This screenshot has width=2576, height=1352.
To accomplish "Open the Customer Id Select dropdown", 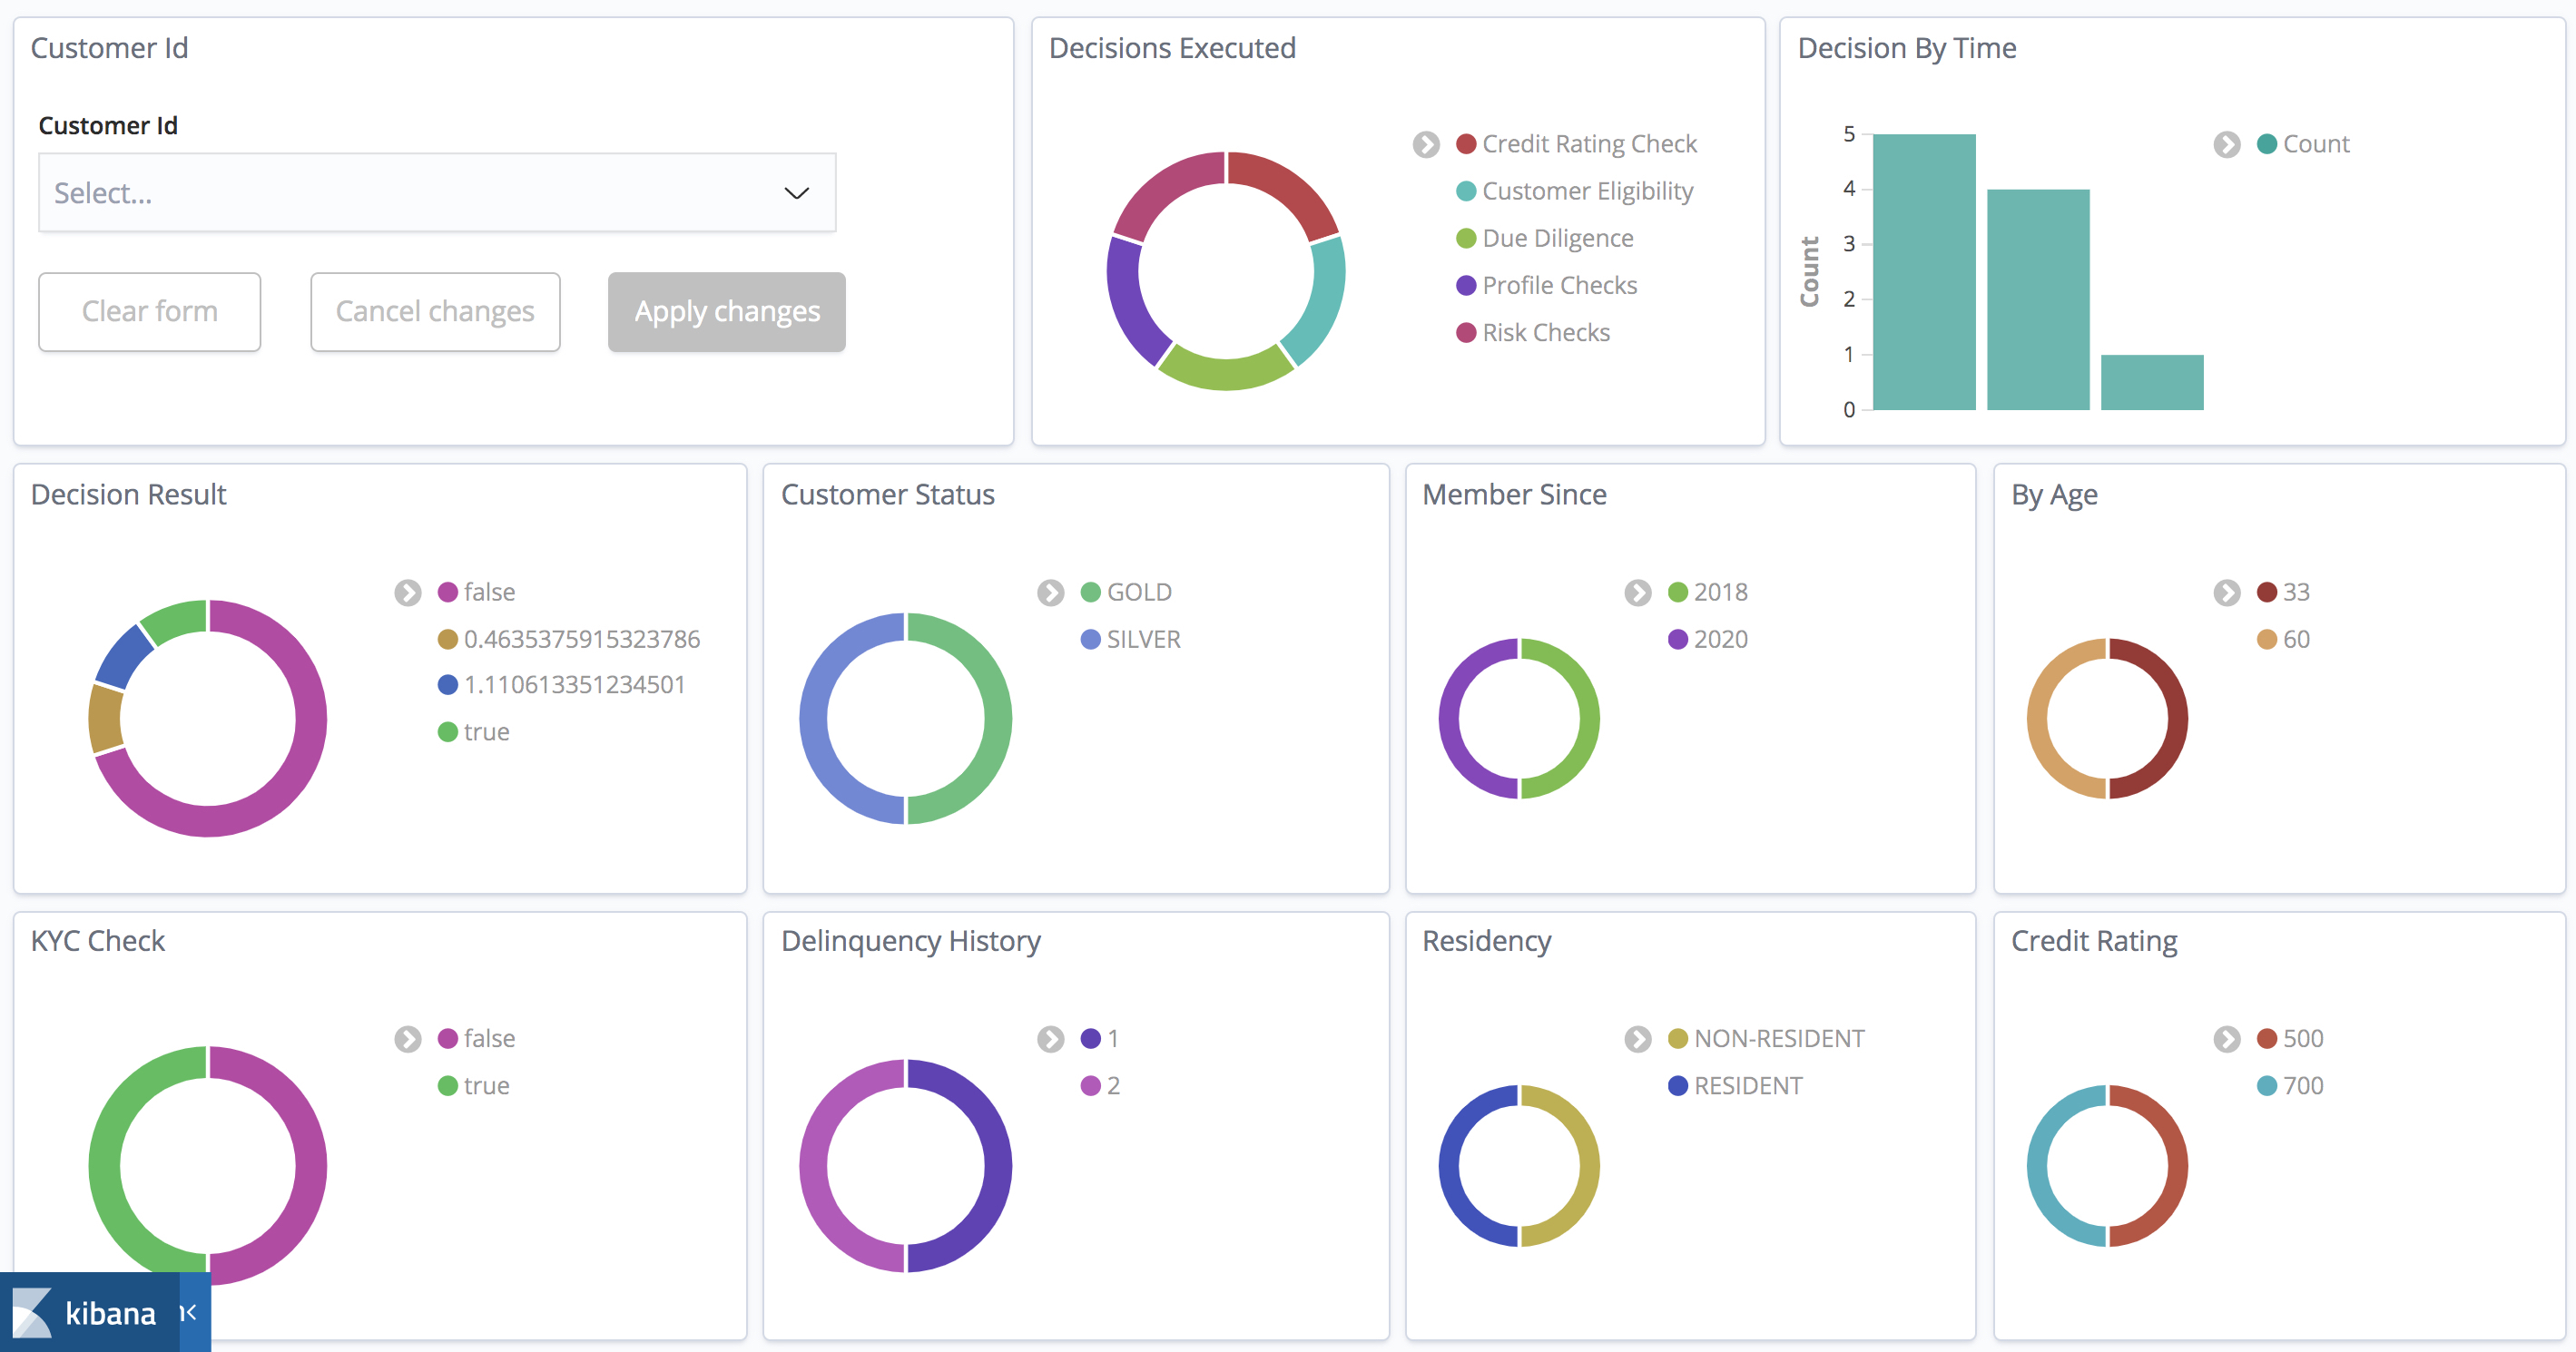I will [437, 193].
